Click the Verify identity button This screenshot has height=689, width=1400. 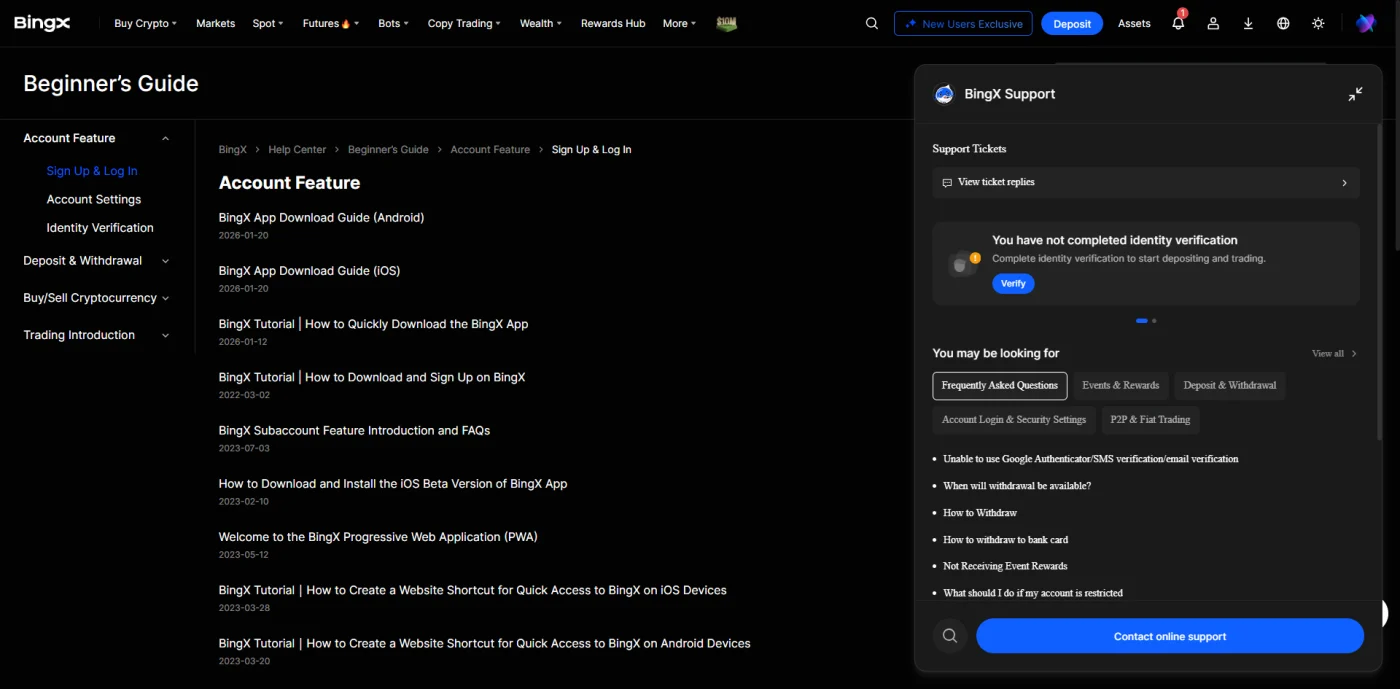click(x=1013, y=283)
